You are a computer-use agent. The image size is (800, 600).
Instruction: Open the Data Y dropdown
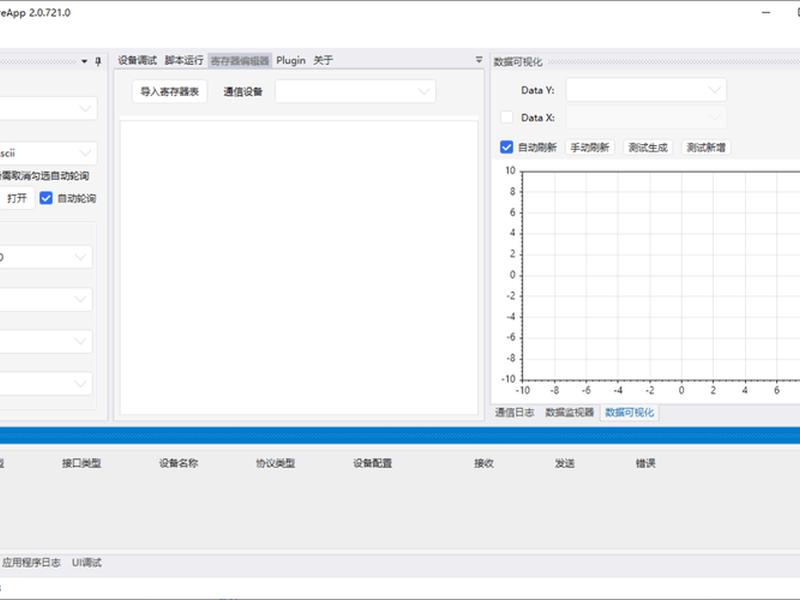646,90
